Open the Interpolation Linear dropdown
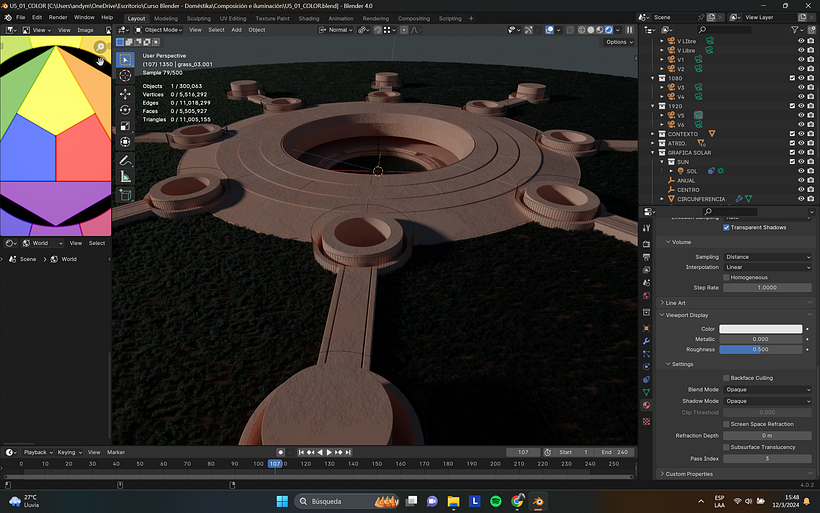This screenshot has width=820, height=513. 767,267
